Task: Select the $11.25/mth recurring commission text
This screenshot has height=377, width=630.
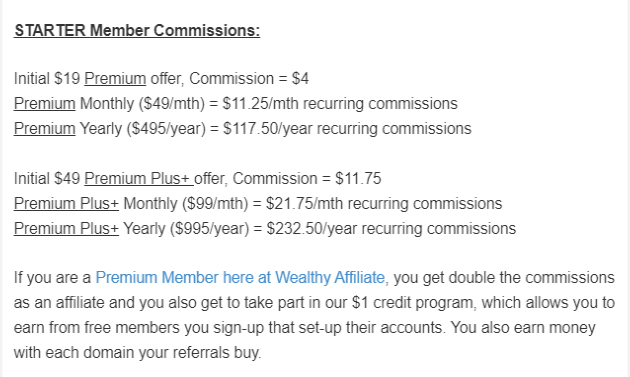Action: tap(261, 103)
